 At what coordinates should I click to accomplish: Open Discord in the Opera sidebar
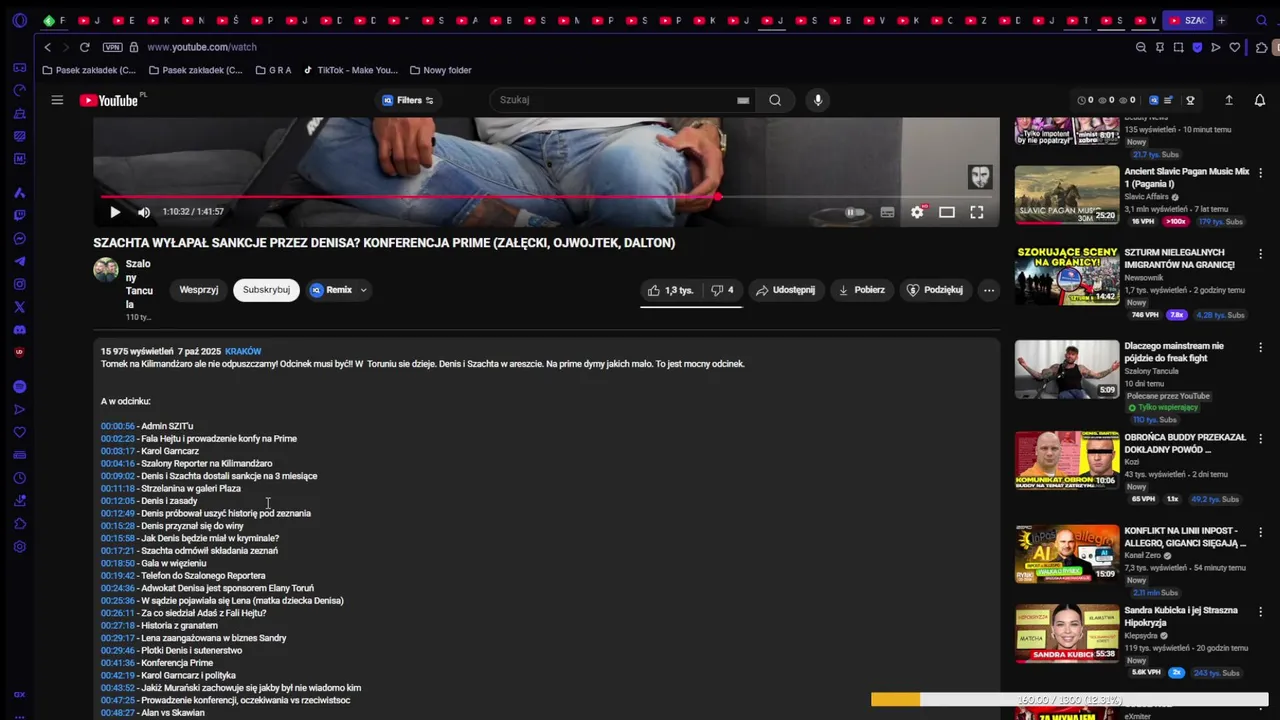click(x=19, y=330)
